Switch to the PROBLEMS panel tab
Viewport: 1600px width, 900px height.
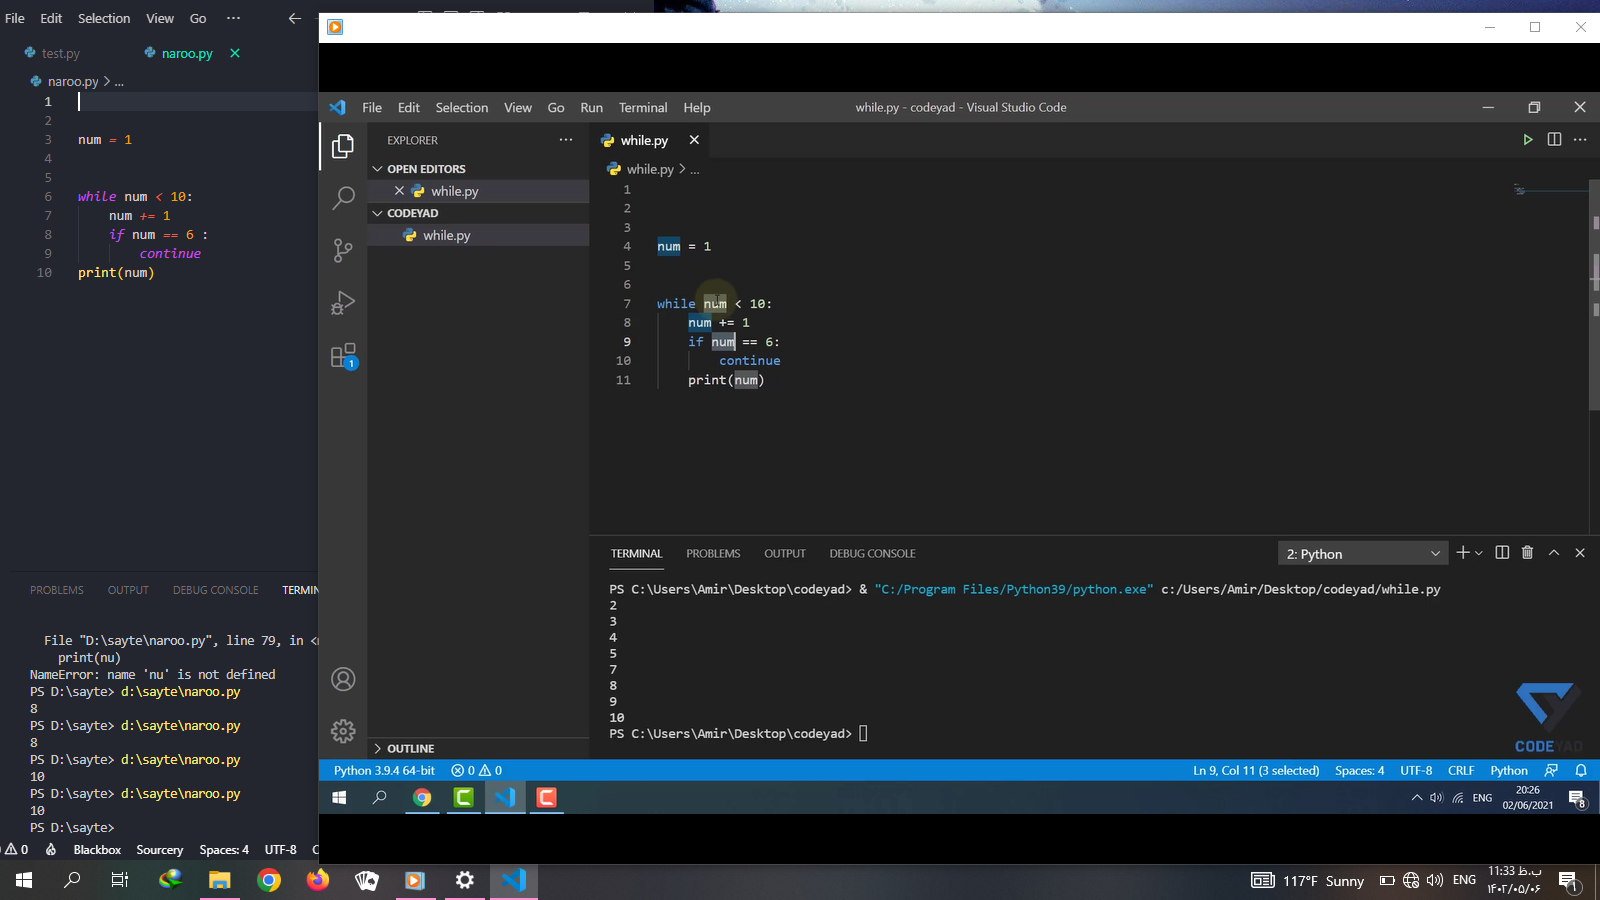[713, 554]
